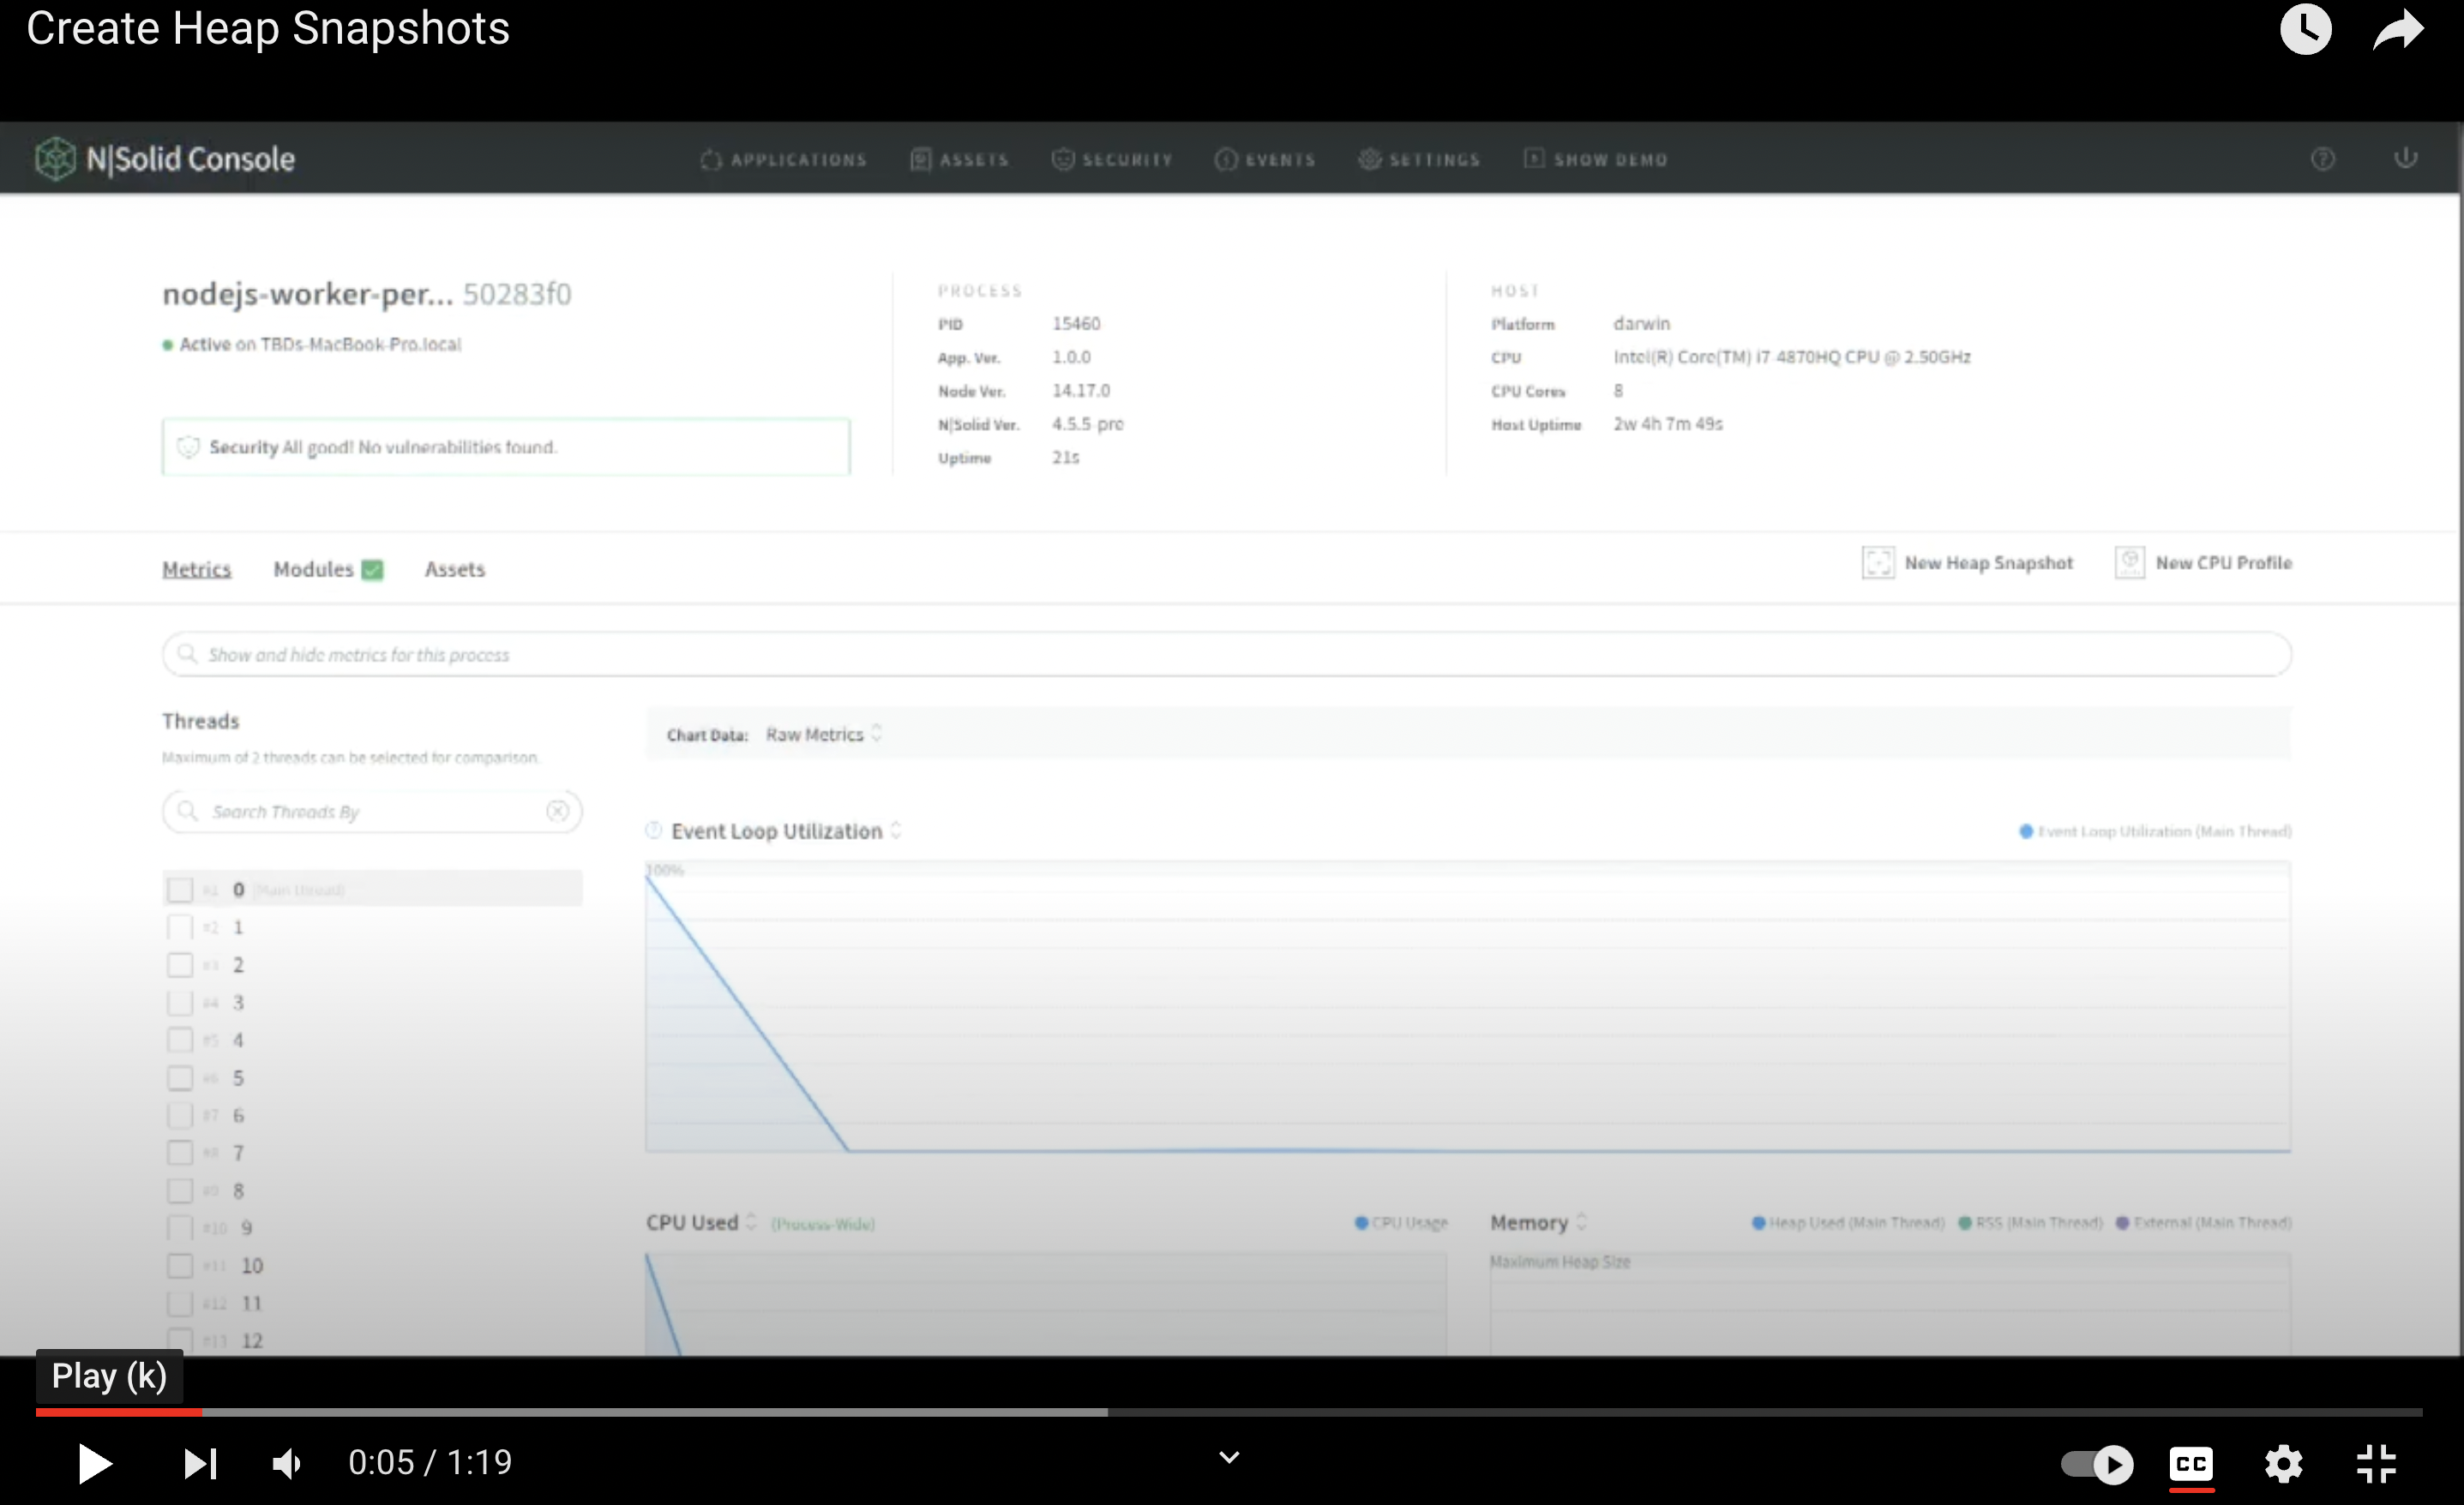Skip to the next video
Image resolution: width=2464 pixels, height=1505 pixels.
(200, 1464)
